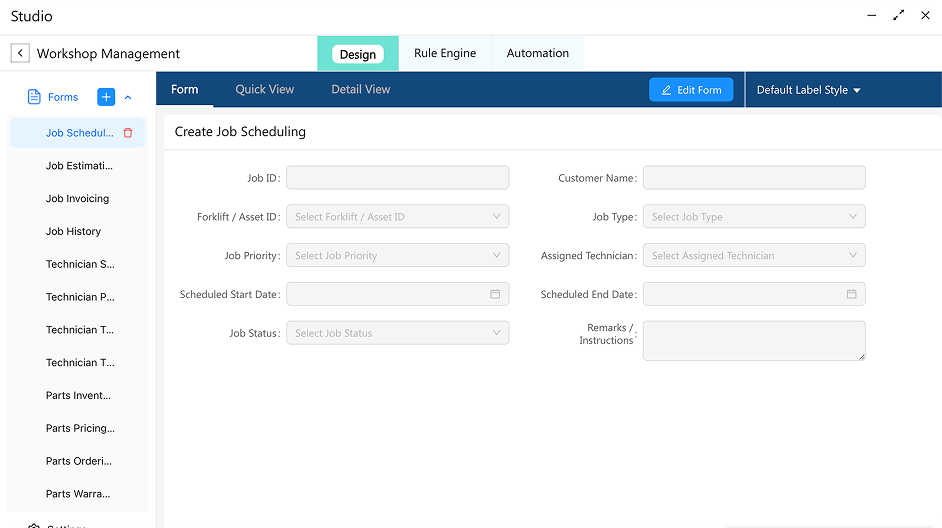Select Job Invoicing form in sidebar
The height and width of the screenshot is (528, 942).
coord(78,199)
